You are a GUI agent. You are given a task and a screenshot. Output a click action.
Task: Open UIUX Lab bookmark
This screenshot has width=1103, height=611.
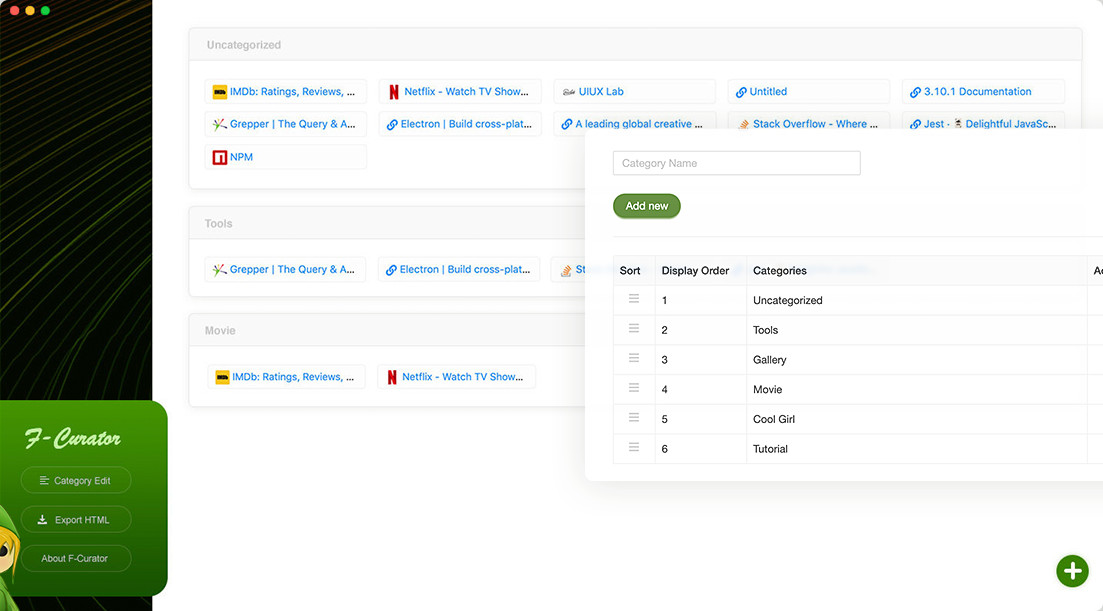click(635, 91)
